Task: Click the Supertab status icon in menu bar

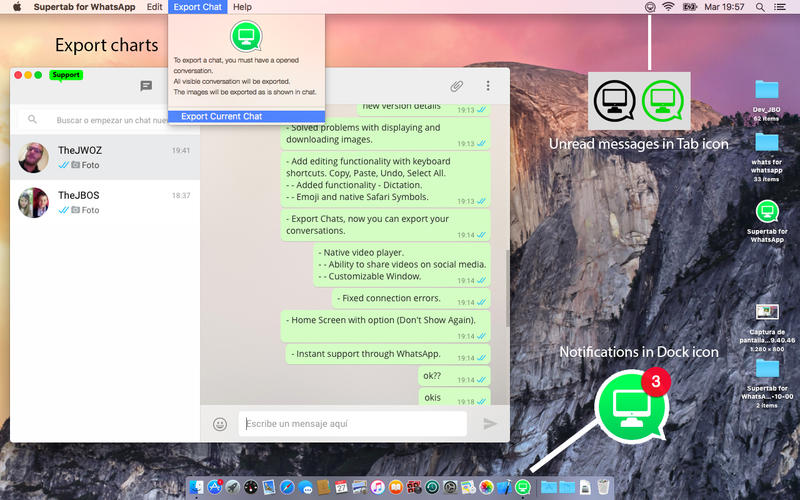Action: pyautogui.click(x=649, y=7)
